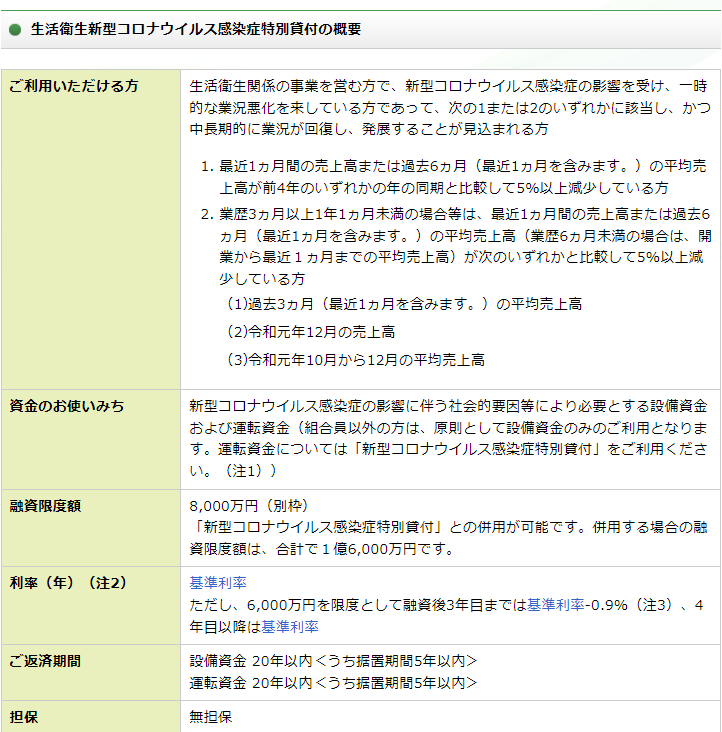This screenshot has width=722, height=732.
Task: Follow the 基準利率 link before -0.9%
Action: coord(555,605)
